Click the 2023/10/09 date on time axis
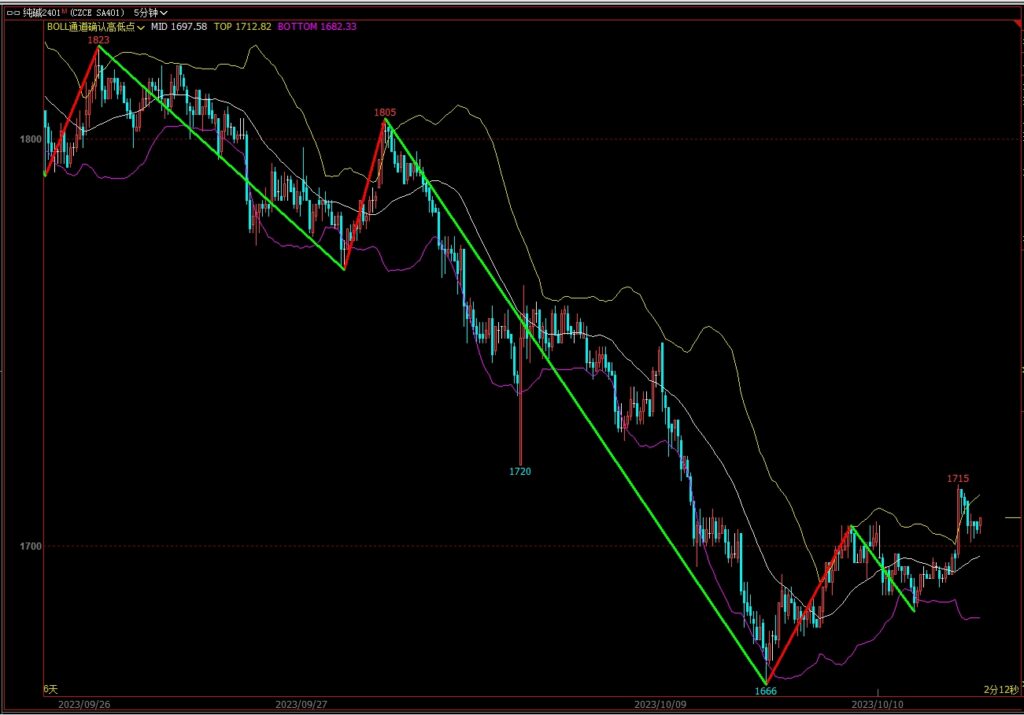The image size is (1024, 715). (x=662, y=704)
